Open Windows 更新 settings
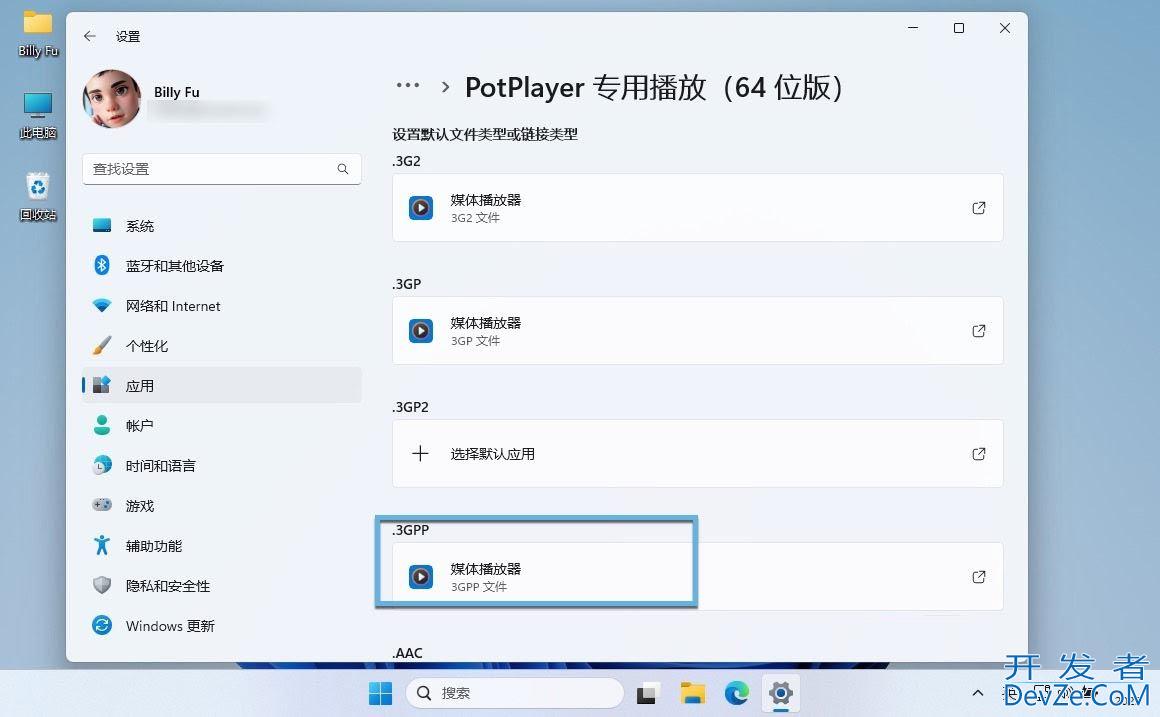The width and height of the screenshot is (1160, 717). pyautogui.click(x=222, y=625)
